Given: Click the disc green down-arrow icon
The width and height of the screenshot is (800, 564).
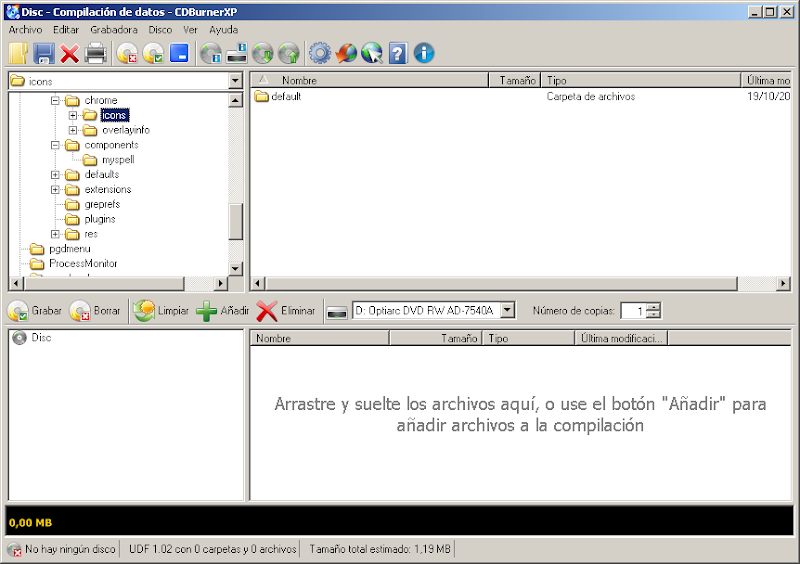Looking at the screenshot, I should (x=263, y=54).
